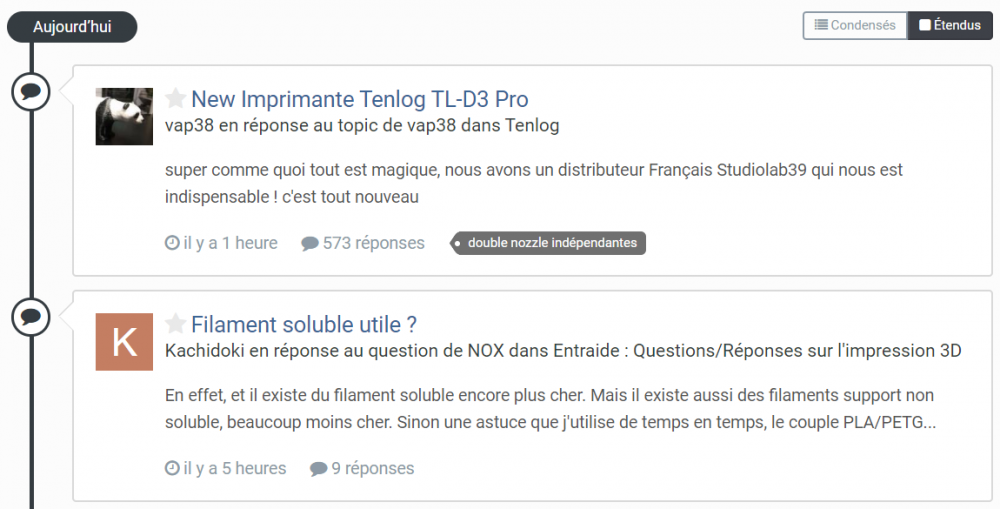This screenshot has width=1000, height=509.
Task: Click speech bubble marker for Tenlog post
Action: tap(31, 92)
